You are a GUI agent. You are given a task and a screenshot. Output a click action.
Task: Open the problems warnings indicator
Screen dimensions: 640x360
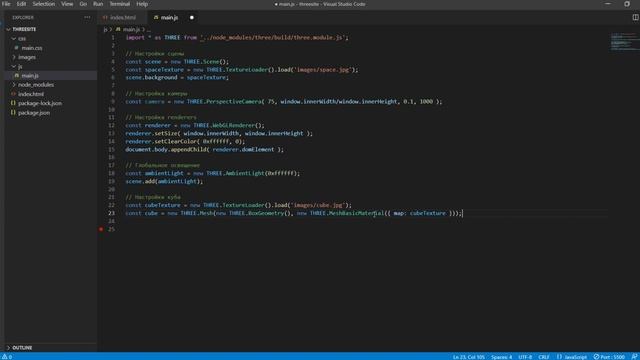7,357
